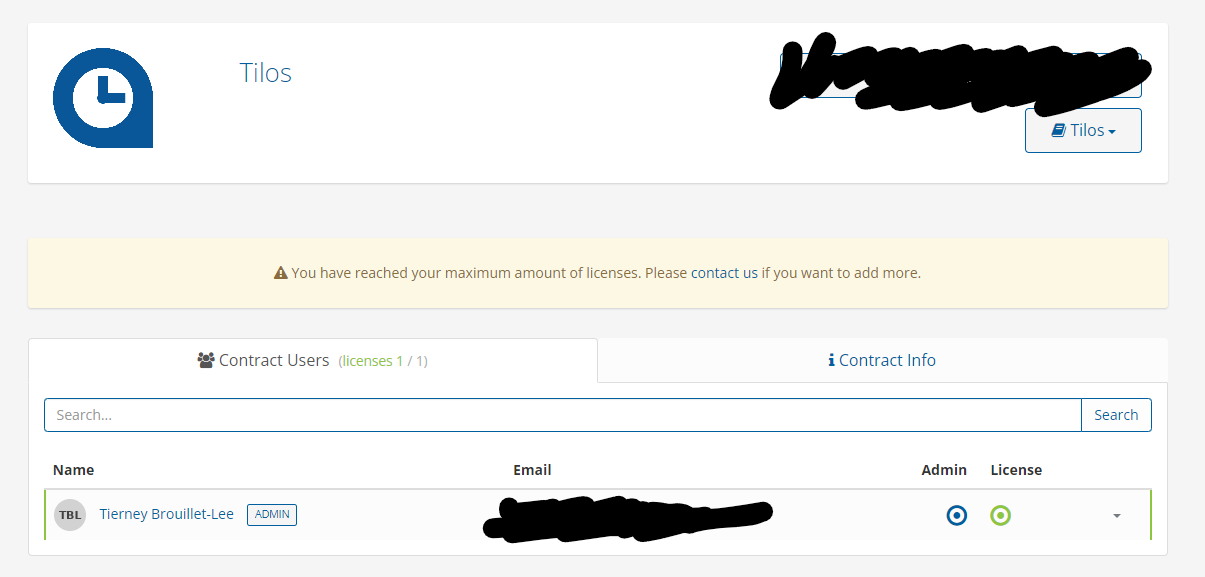Toggle License radio for Tierney Brouillet-Lee
Image resolution: width=1205 pixels, height=577 pixels.
pyautogui.click(x=1000, y=515)
